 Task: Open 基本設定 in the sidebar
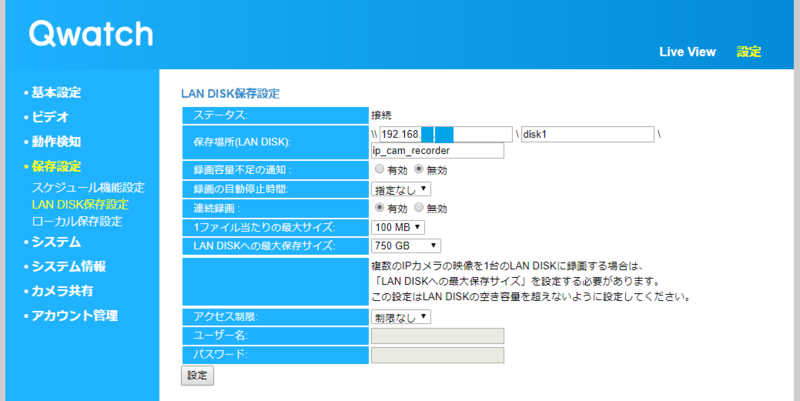click(x=56, y=92)
